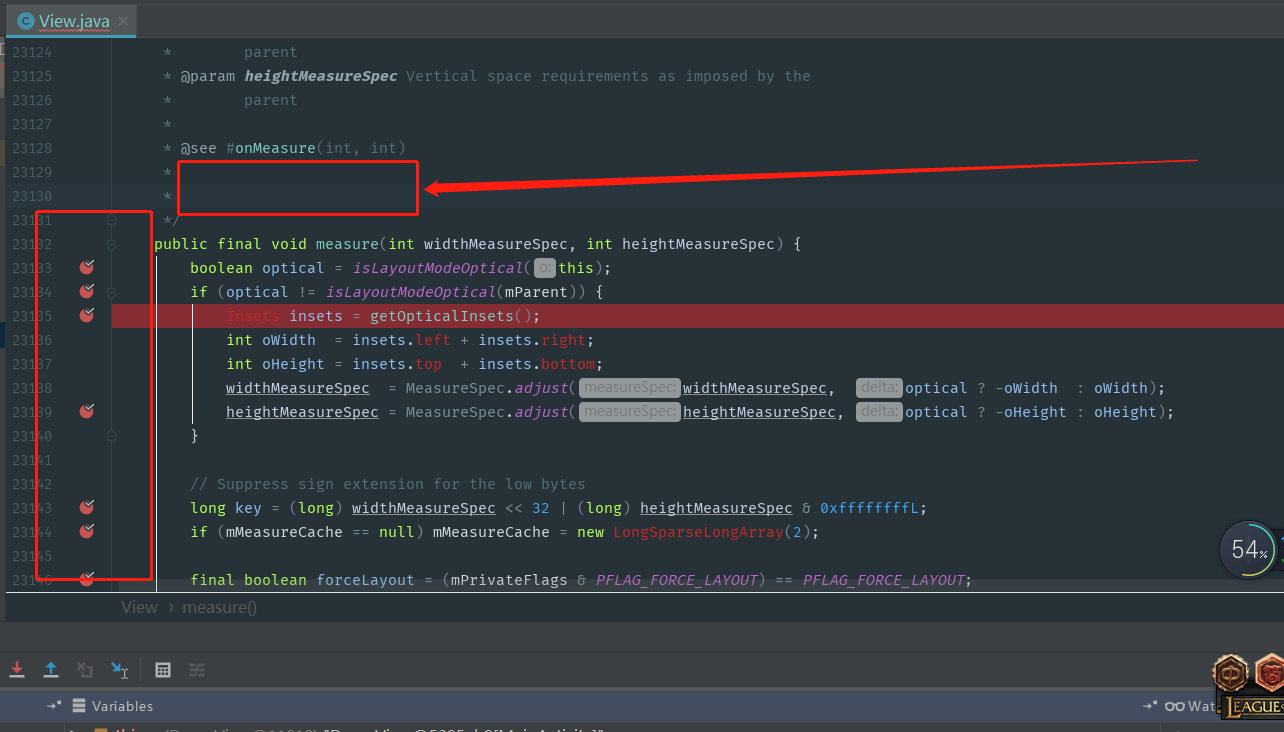
Task: Toggle breakpoint on the forceLayout line
Action: click(87, 579)
